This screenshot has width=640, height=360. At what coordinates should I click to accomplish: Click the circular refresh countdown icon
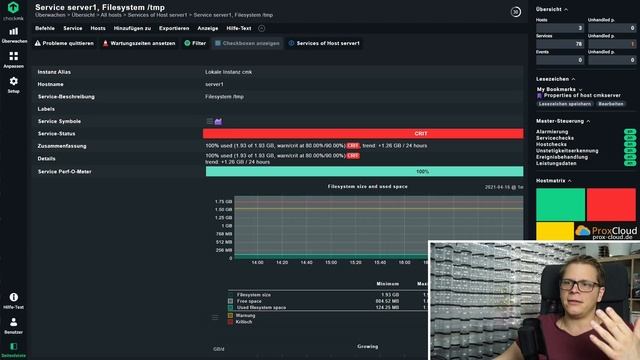point(516,12)
